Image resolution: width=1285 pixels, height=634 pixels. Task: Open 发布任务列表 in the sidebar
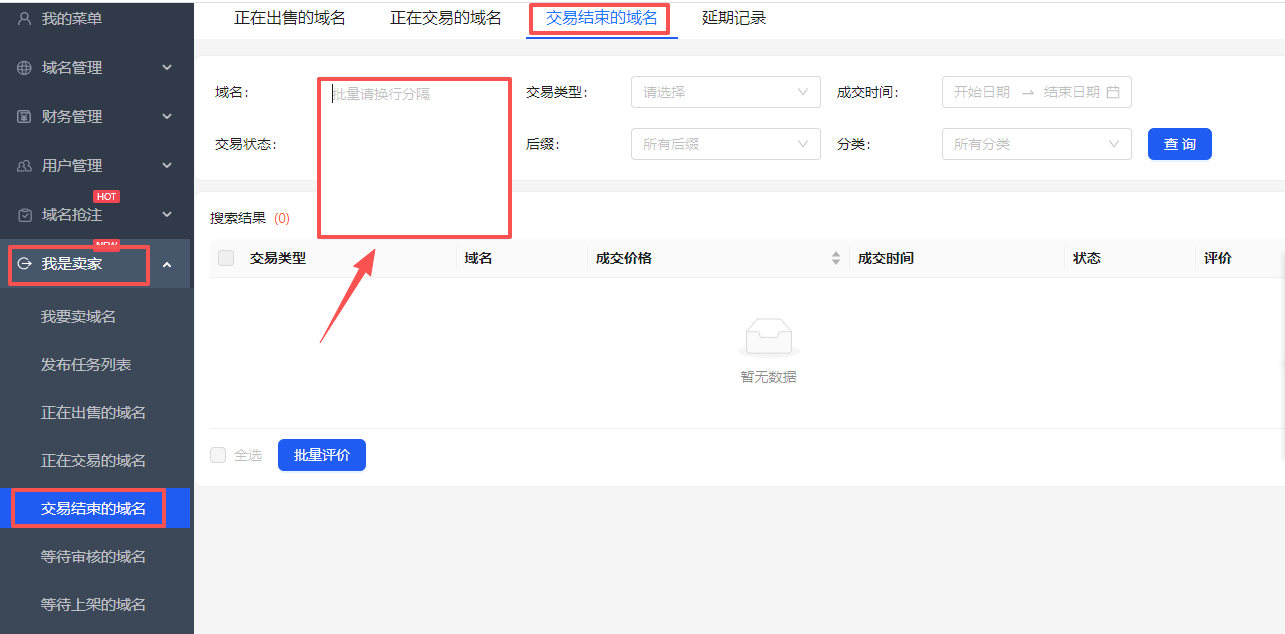point(86,364)
